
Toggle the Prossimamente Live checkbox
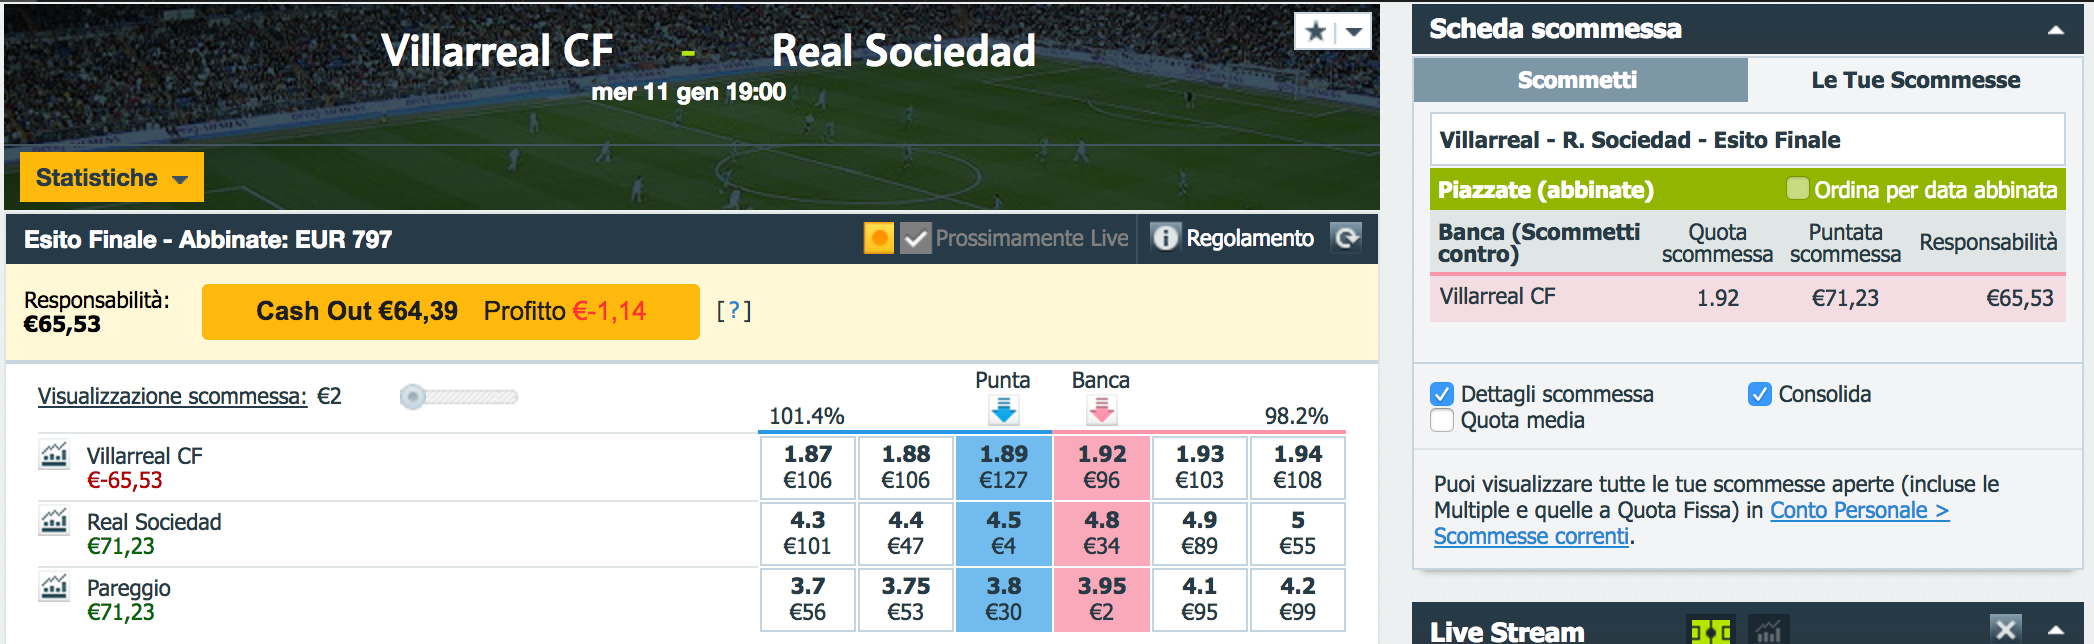tap(915, 238)
